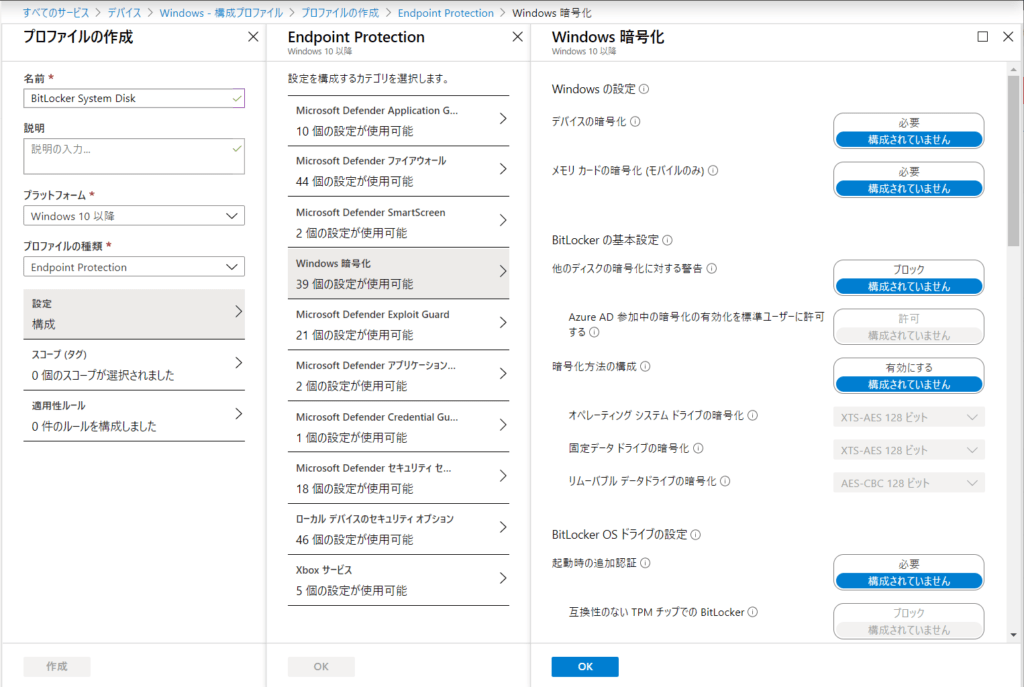Go to デバイス breadcrumb
Viewport: 1024px width, 687px height.
pos(124,13)
